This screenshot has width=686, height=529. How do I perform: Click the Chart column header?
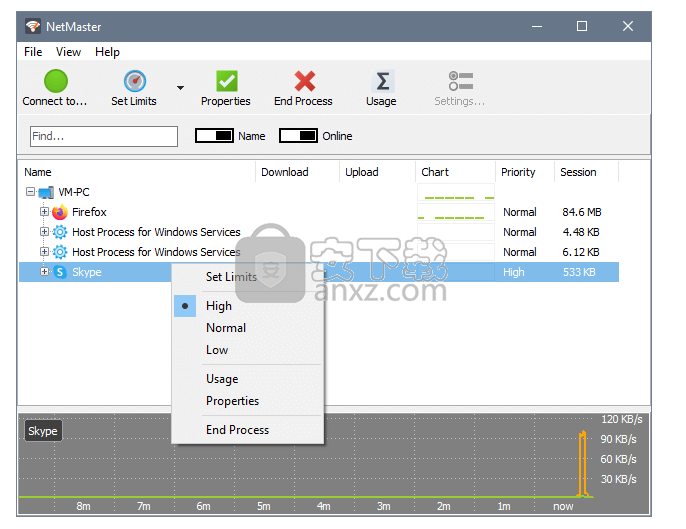435,172
